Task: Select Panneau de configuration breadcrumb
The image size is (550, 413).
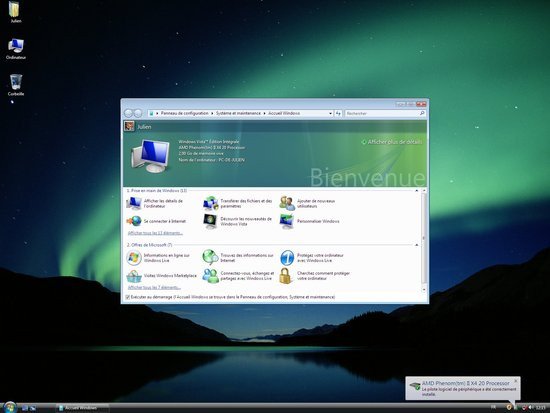Action: [x=185, y=113]
